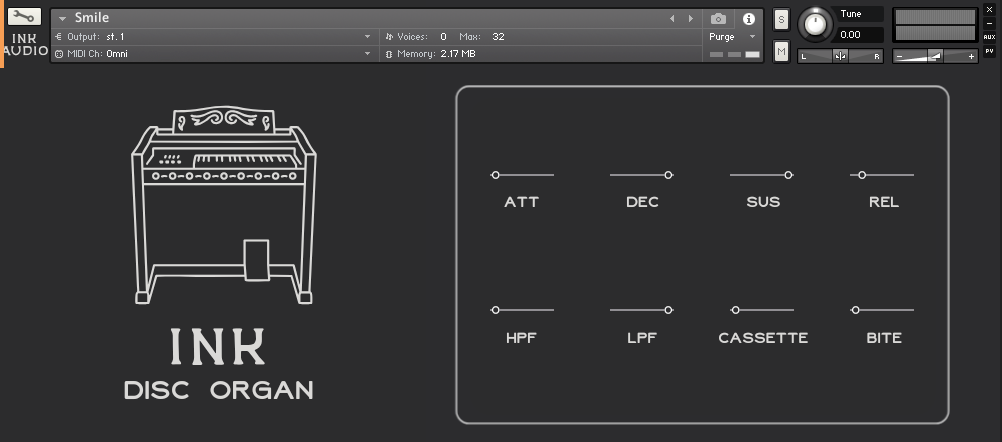Click the Max voices value 32
Viewport: 1002px width, 442px height.
click(x=498, y=36)
